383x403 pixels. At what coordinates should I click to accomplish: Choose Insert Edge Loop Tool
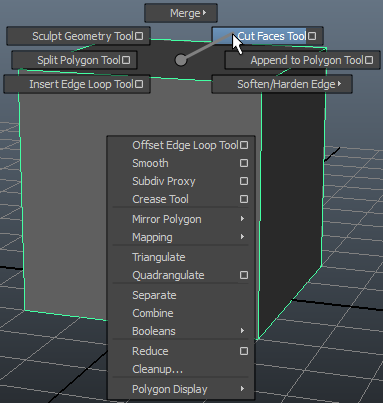pos(77,84)
